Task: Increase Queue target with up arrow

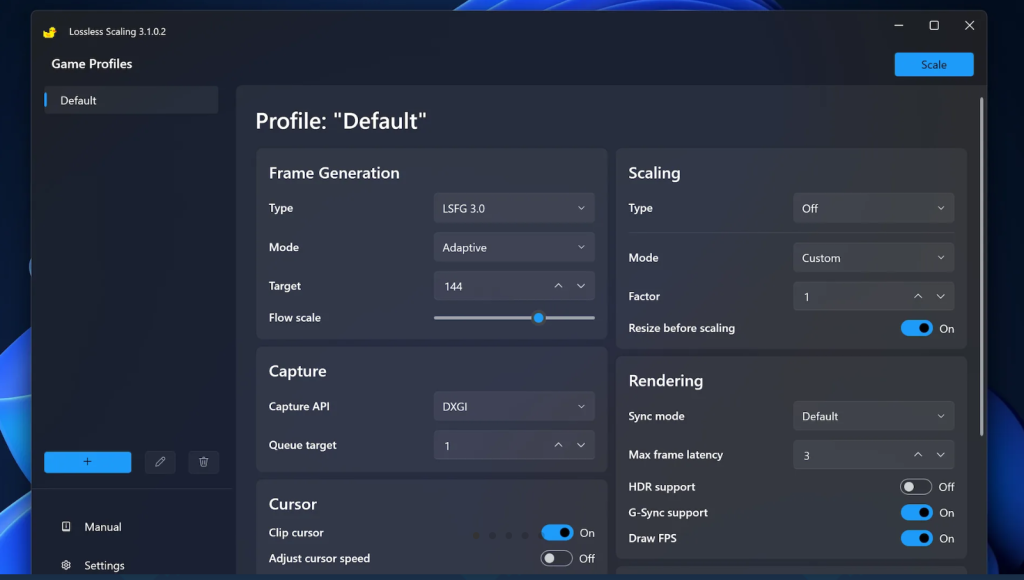Action: point(558,445)
